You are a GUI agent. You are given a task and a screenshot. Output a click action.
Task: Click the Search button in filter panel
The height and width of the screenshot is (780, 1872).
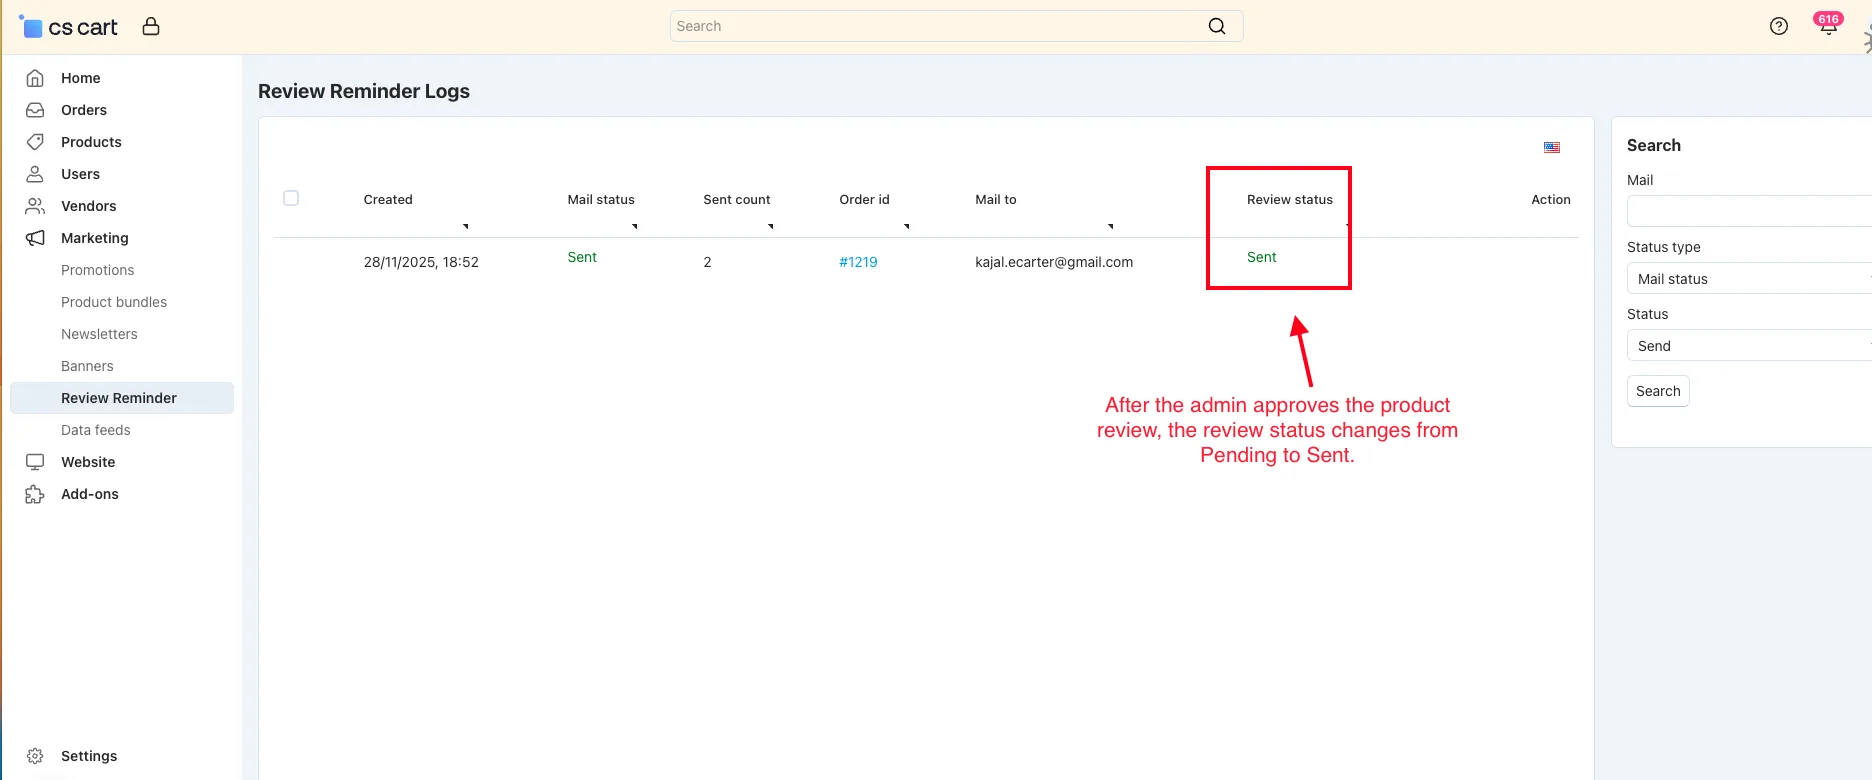(x=1658, y=391)
